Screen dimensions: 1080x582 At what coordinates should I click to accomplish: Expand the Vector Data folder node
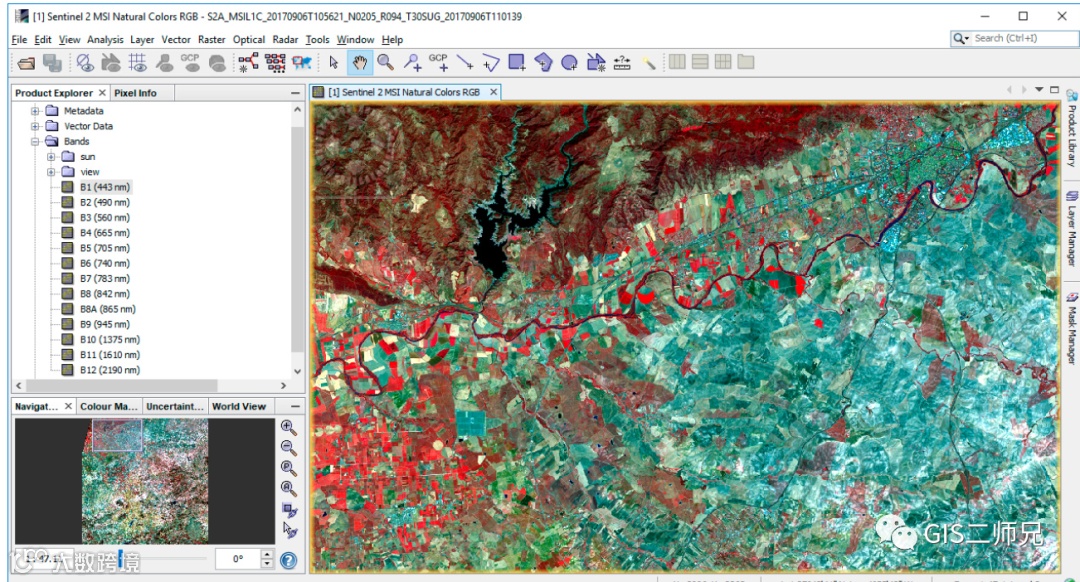coord(34,126)
